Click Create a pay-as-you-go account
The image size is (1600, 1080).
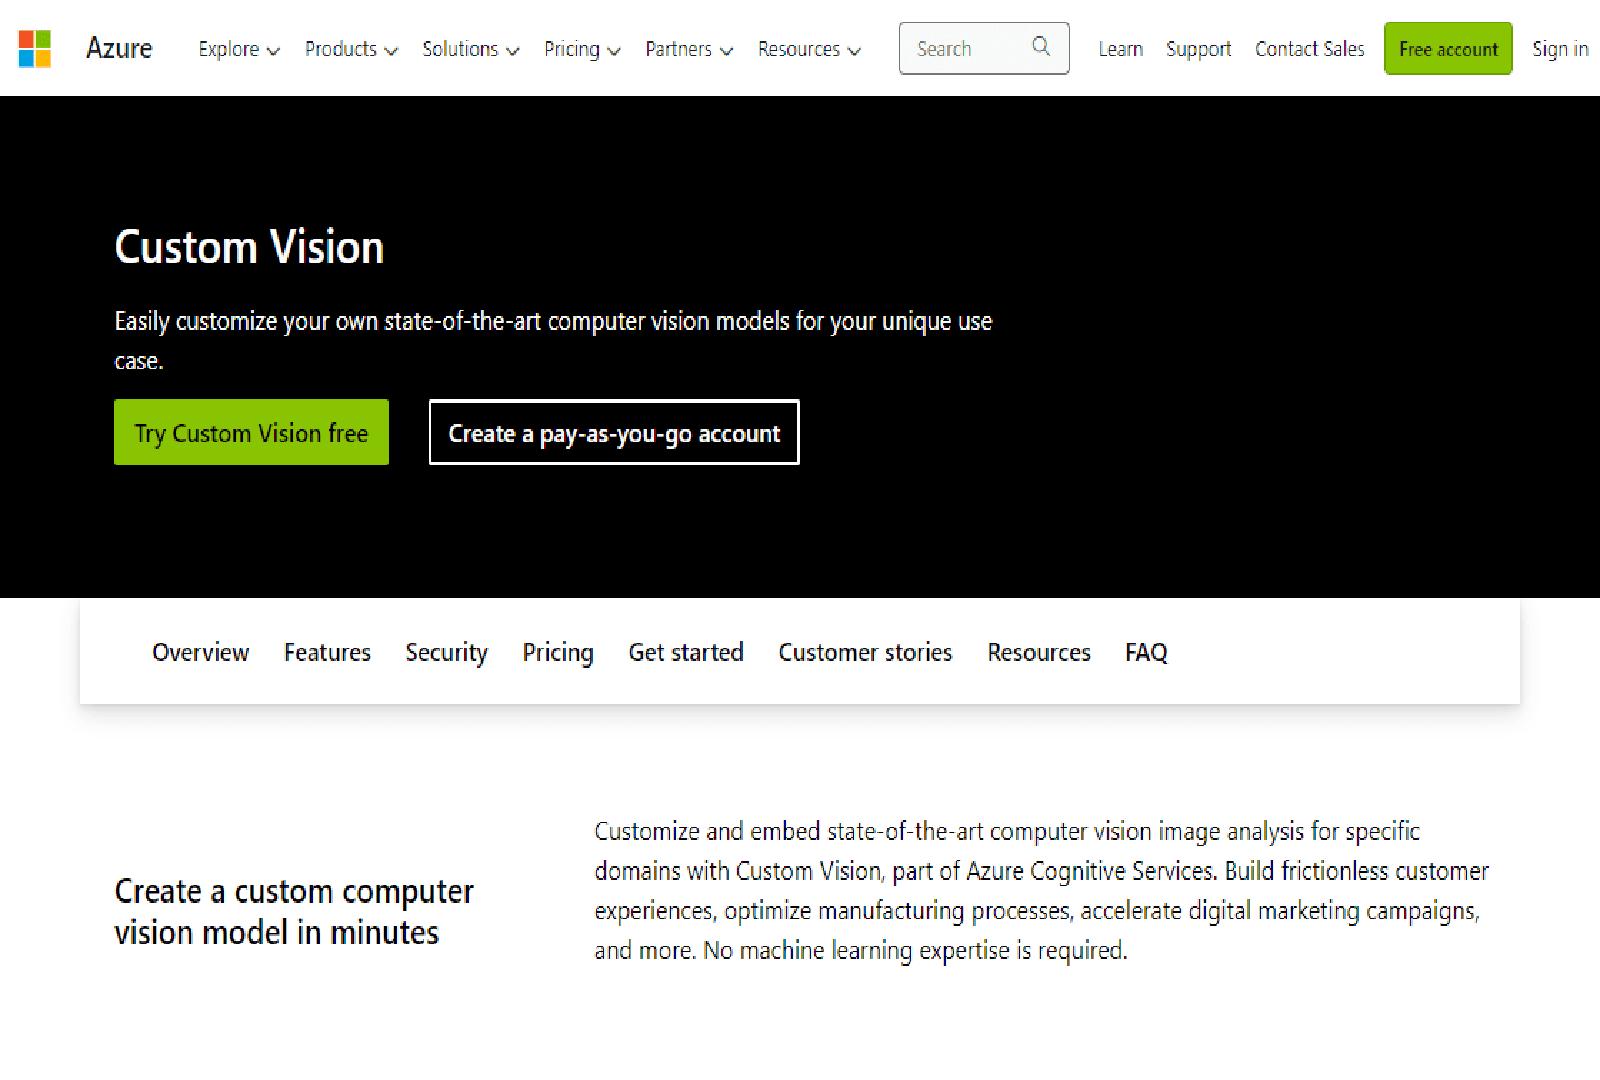pyautogui.click(x=613, y=433)
